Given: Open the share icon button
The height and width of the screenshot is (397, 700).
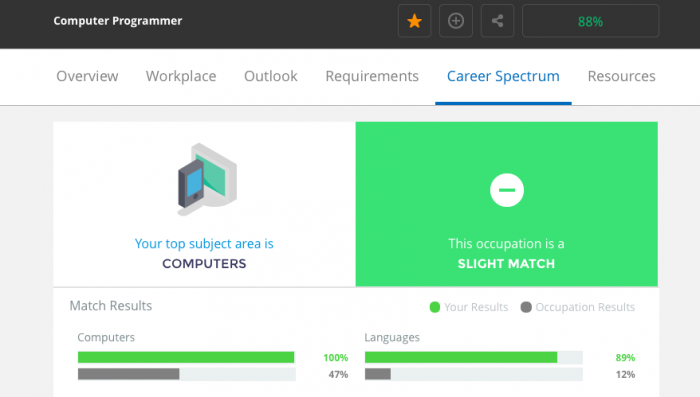Looking at the screenshot, I should pyautogui.click(x=497, y=21).
